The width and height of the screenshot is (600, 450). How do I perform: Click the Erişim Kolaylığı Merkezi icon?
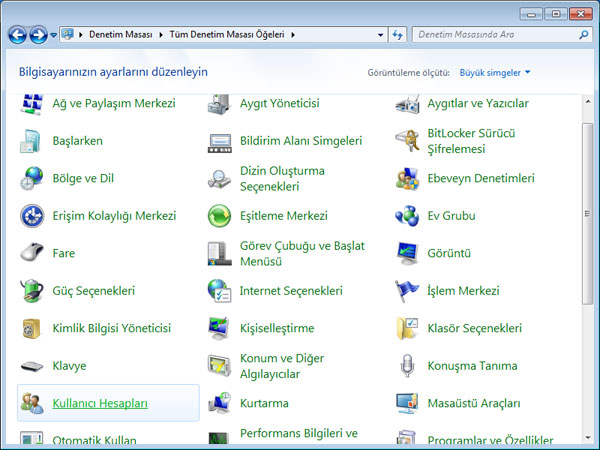(x=32, y=216)
